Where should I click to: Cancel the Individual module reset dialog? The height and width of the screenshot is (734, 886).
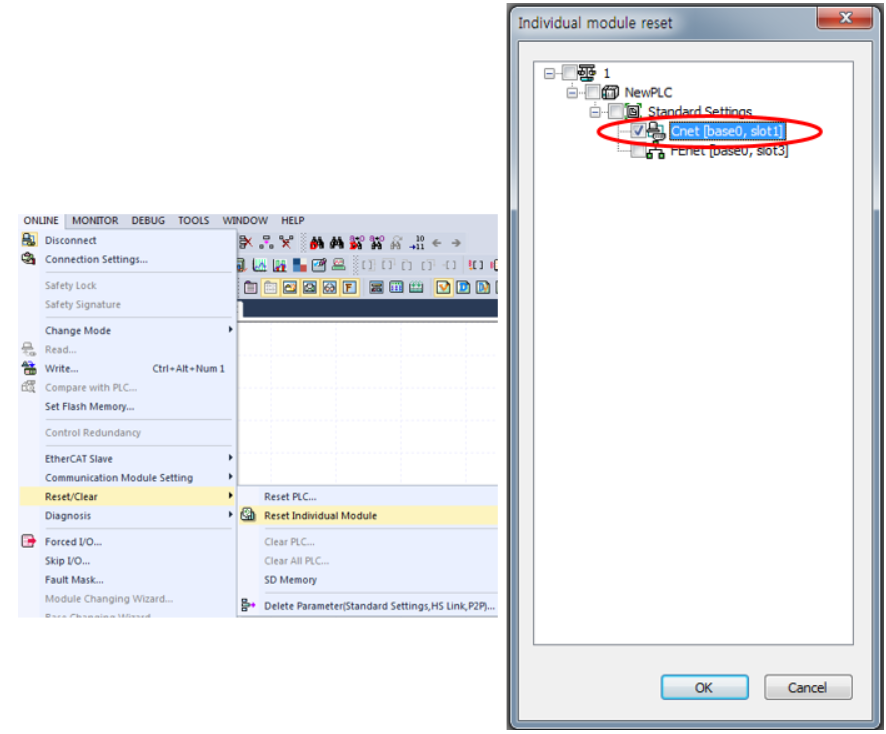[x=808, y=687]
